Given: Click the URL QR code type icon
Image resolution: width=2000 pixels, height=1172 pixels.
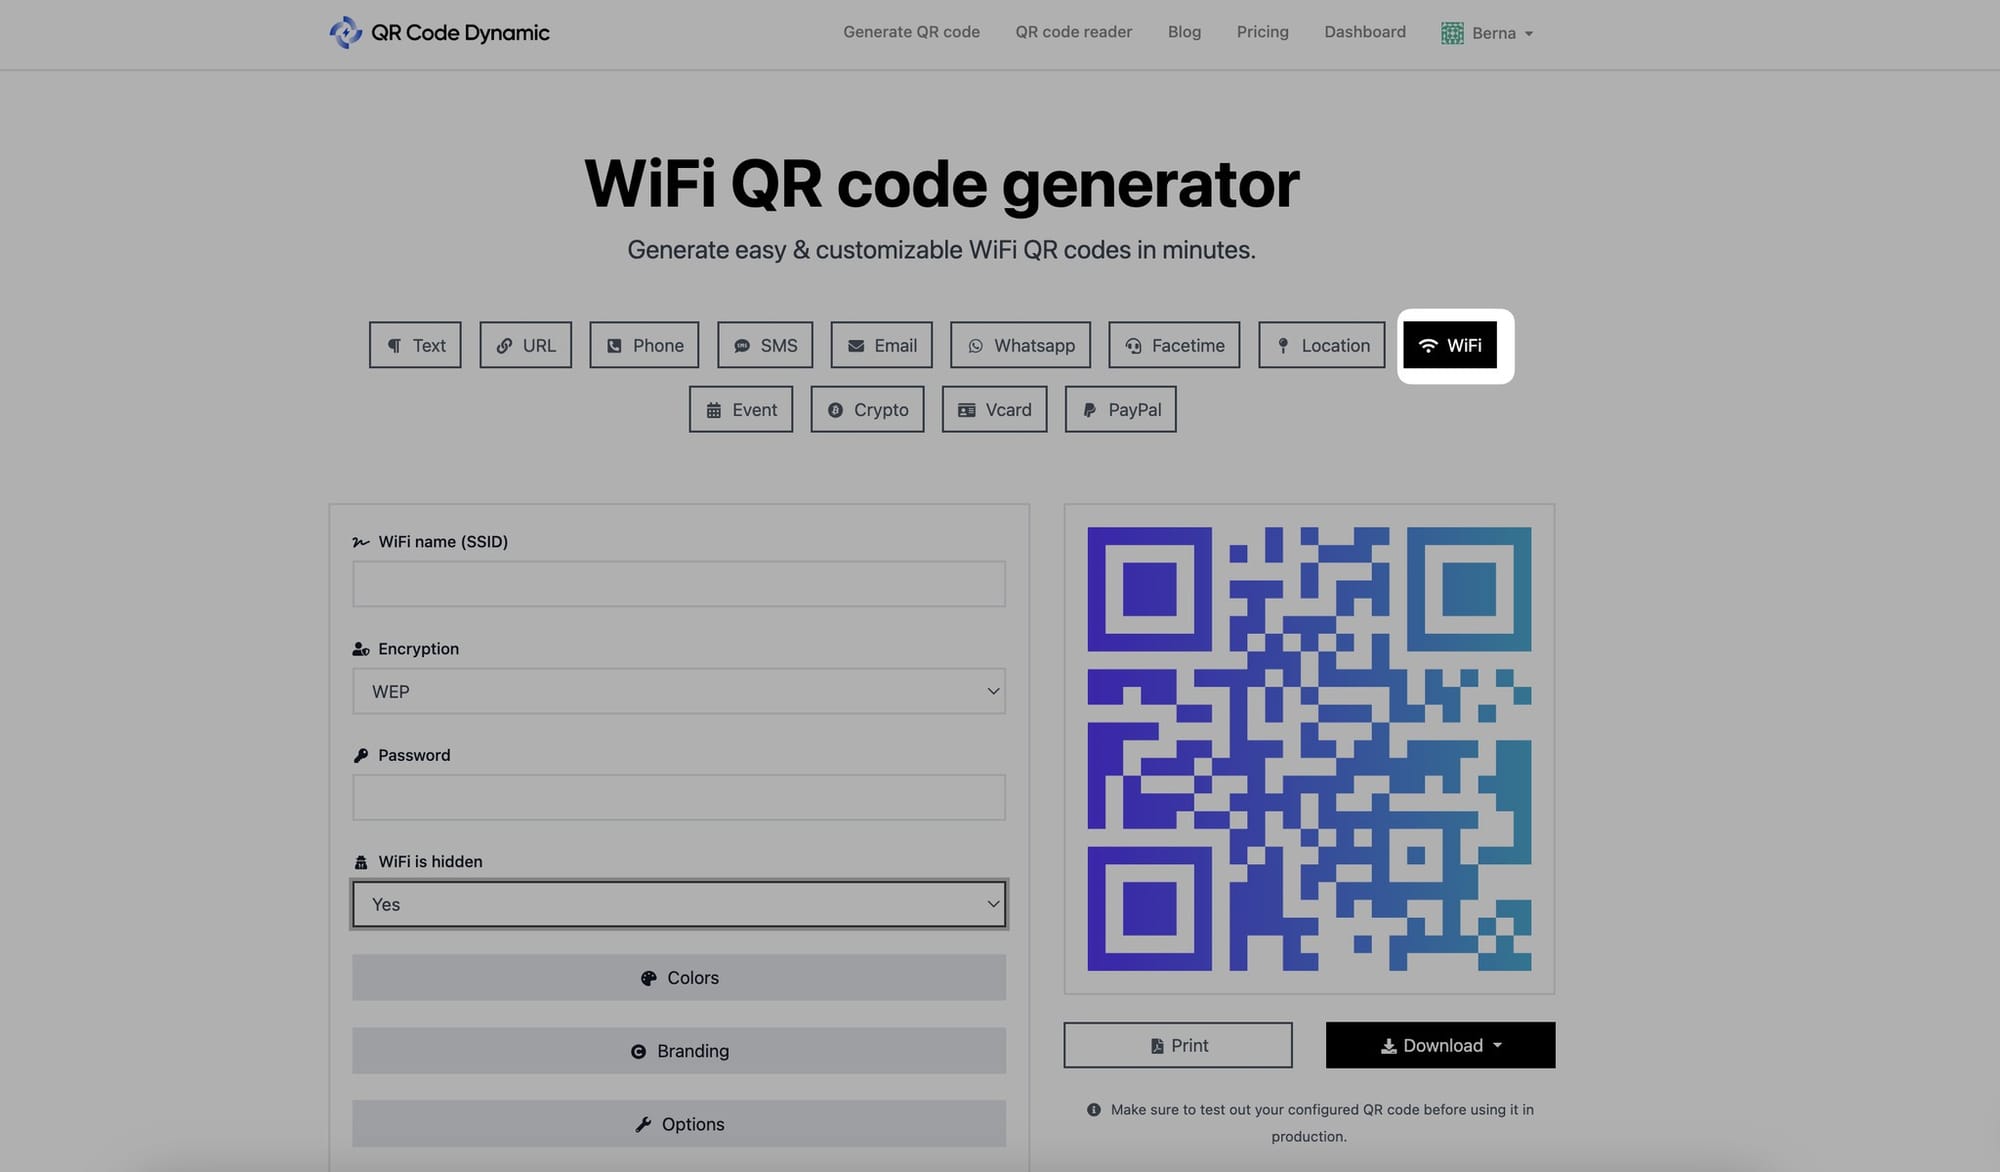Looking at the screenshot, I should click(x=526, y=343).
